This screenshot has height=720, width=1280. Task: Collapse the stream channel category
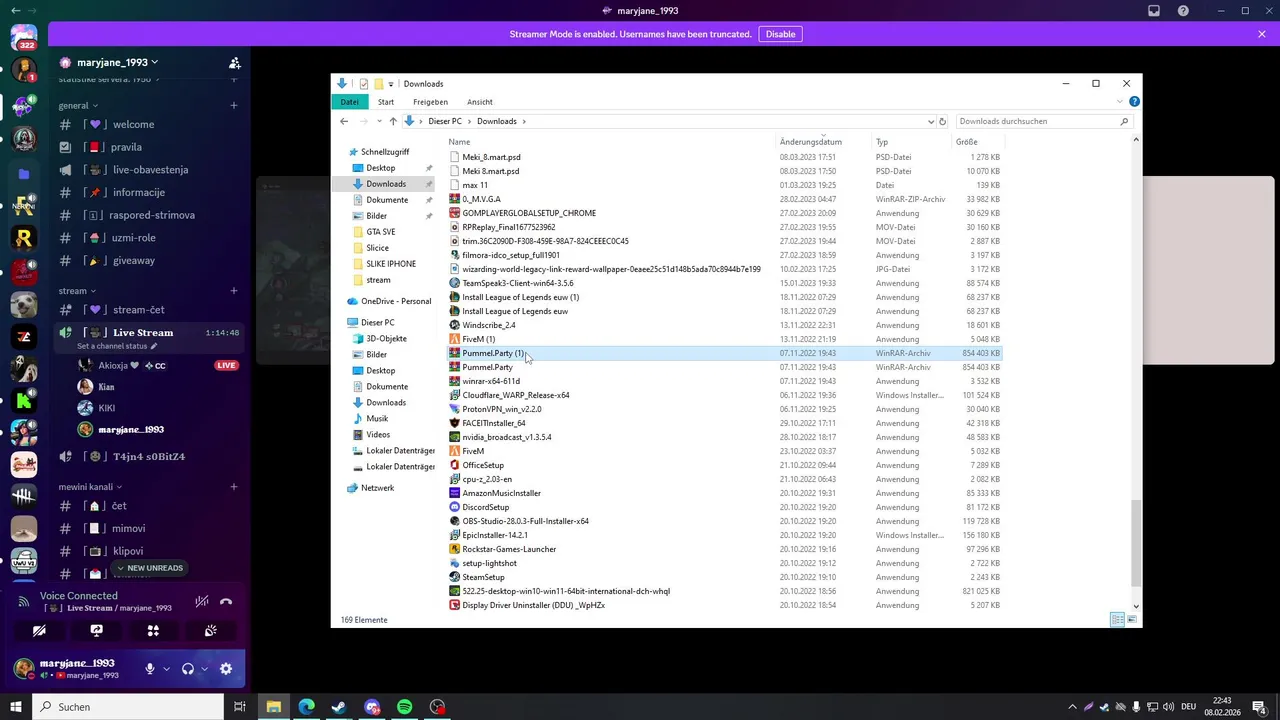pos(76,291)
